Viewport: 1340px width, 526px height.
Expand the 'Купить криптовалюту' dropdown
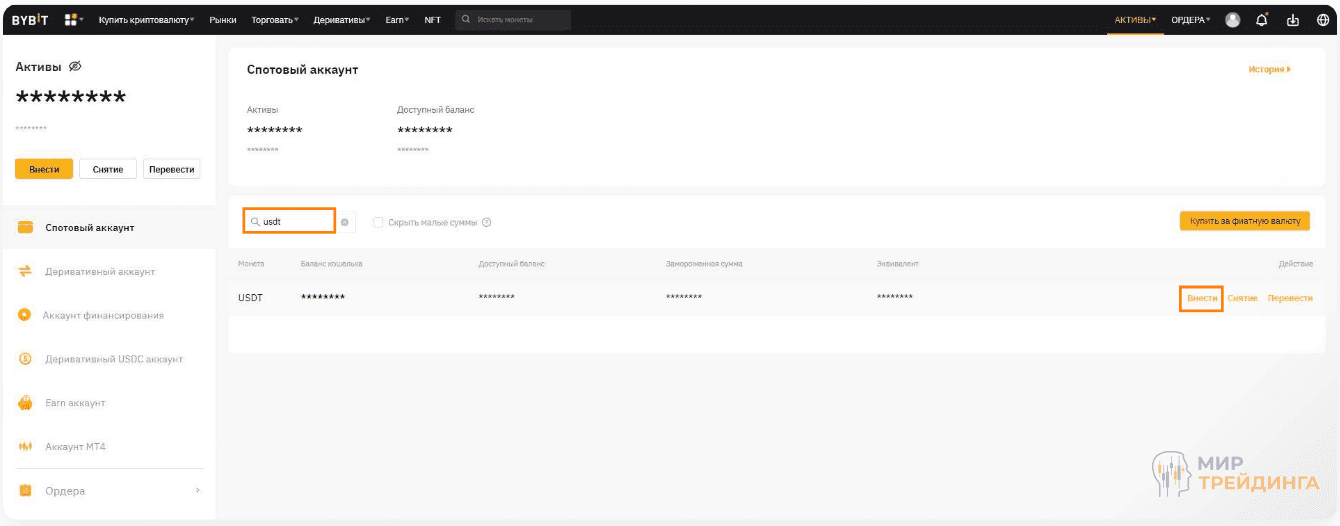[x=146, y=19]
